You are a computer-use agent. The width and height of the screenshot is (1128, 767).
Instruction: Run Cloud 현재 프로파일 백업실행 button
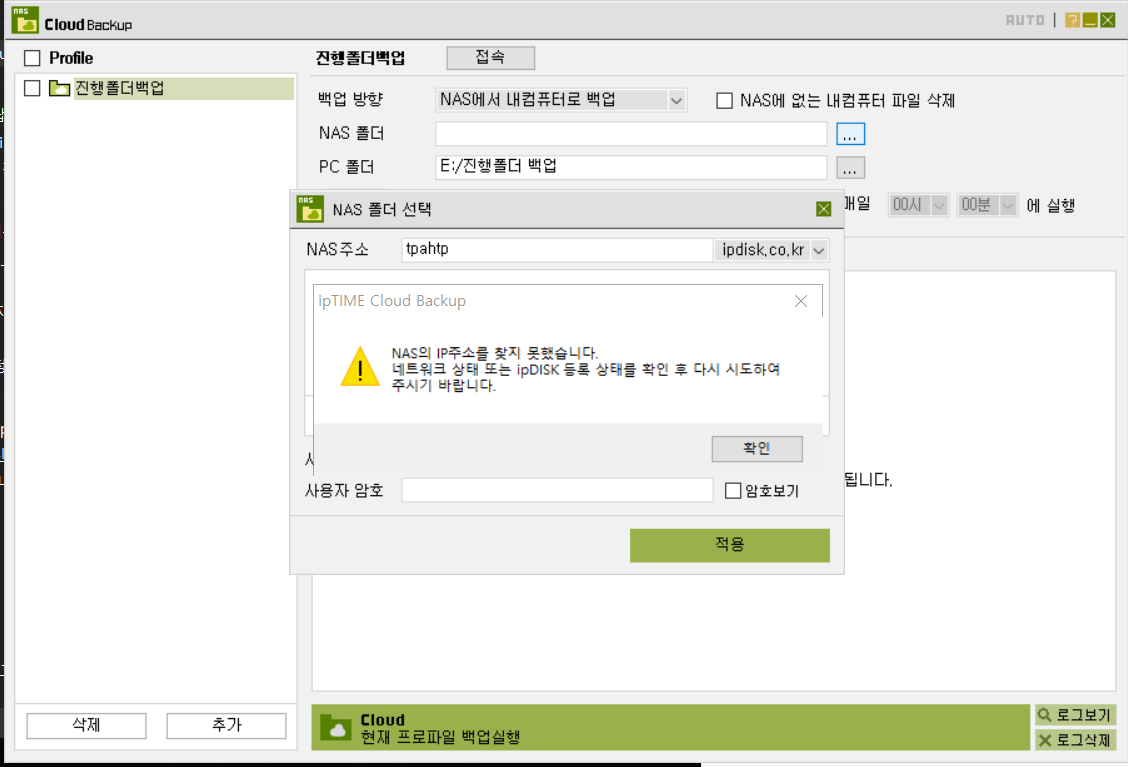(670, 727)
